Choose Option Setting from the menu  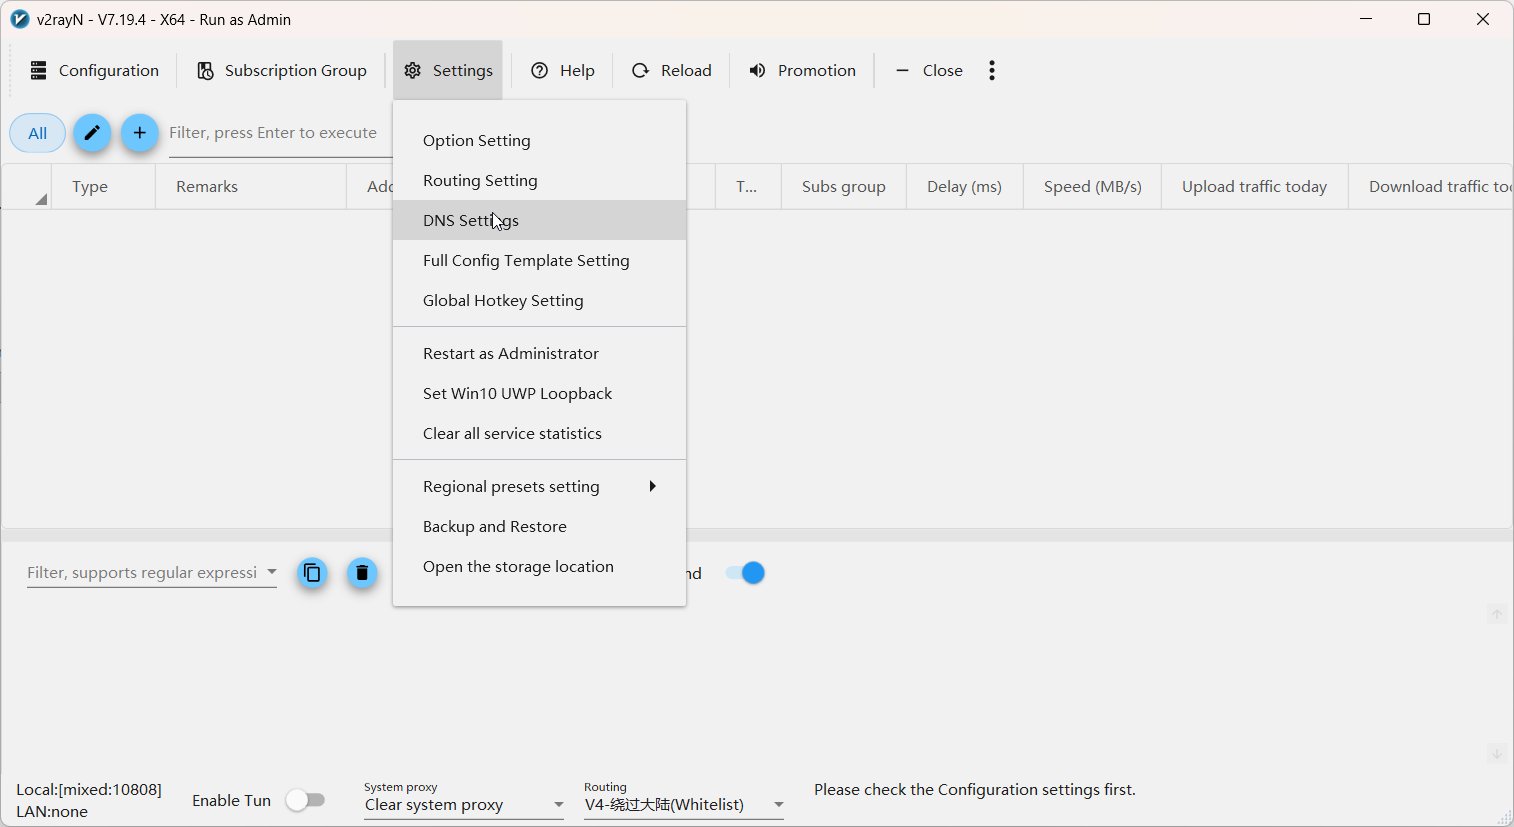pyautogui.click(x=539, y=140)
